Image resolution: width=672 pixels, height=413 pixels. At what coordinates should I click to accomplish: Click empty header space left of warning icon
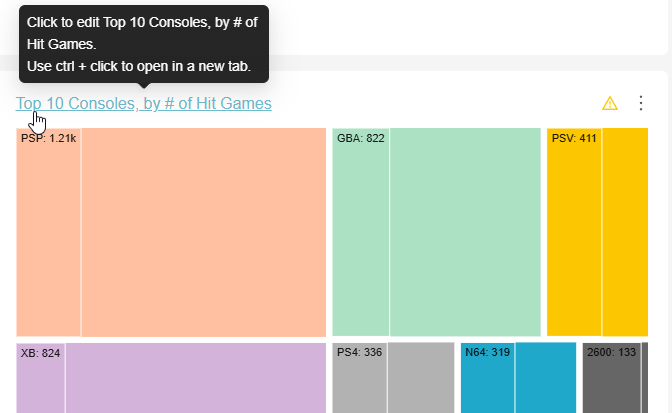(x=435, y=103)
